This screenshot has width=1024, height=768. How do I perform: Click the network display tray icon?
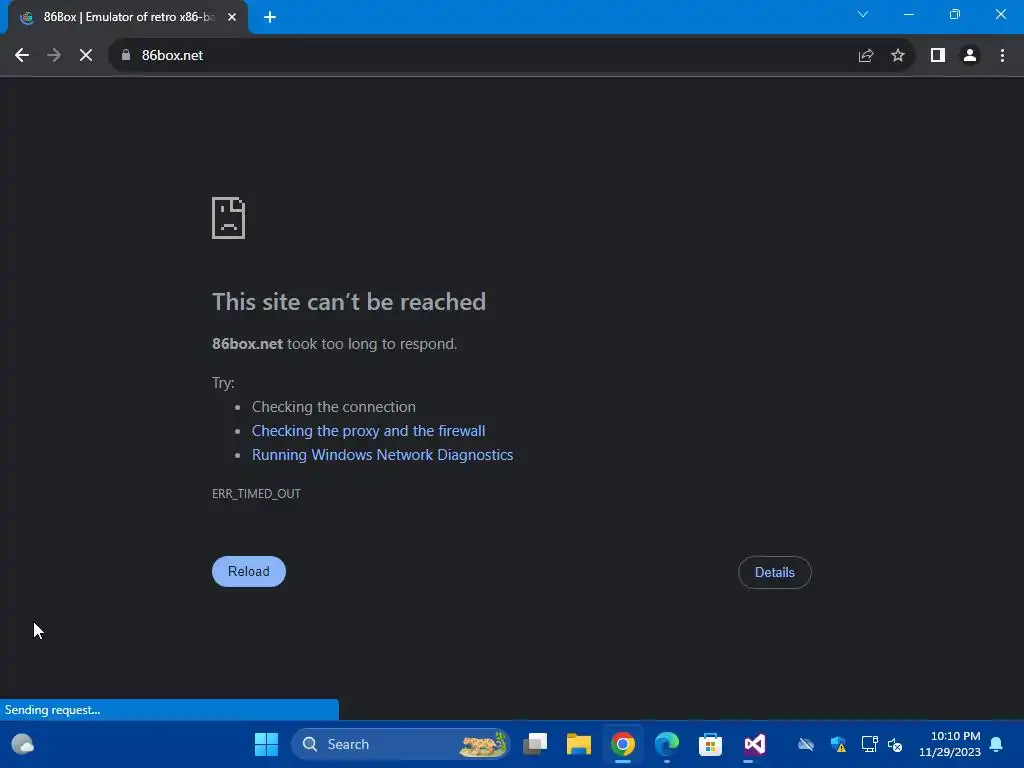(x=869, y=744)
